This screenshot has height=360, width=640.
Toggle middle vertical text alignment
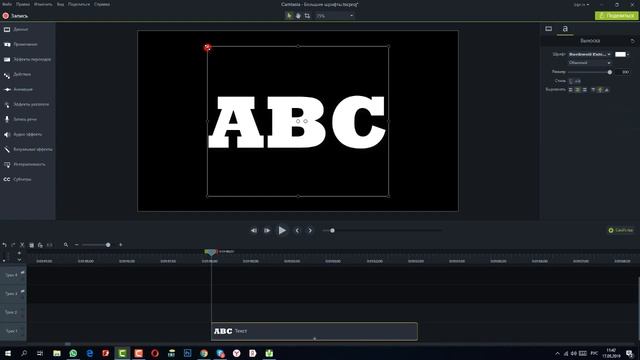pos(600,90)
